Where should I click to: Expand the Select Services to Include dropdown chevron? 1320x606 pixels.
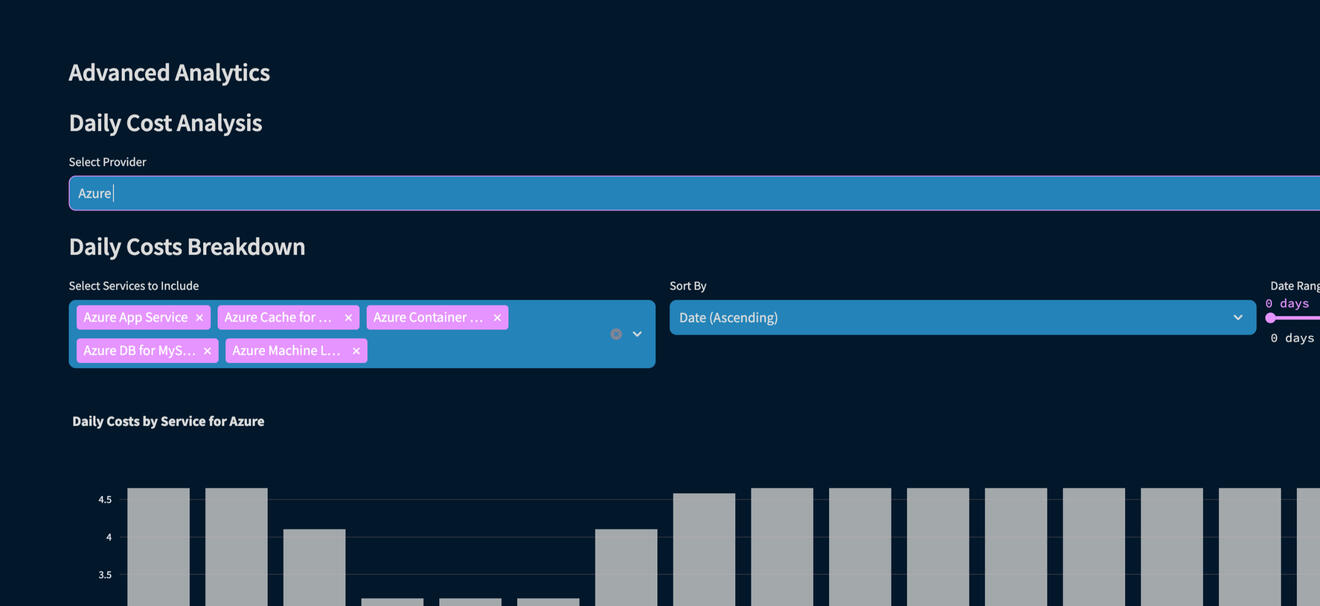[637, 334]
